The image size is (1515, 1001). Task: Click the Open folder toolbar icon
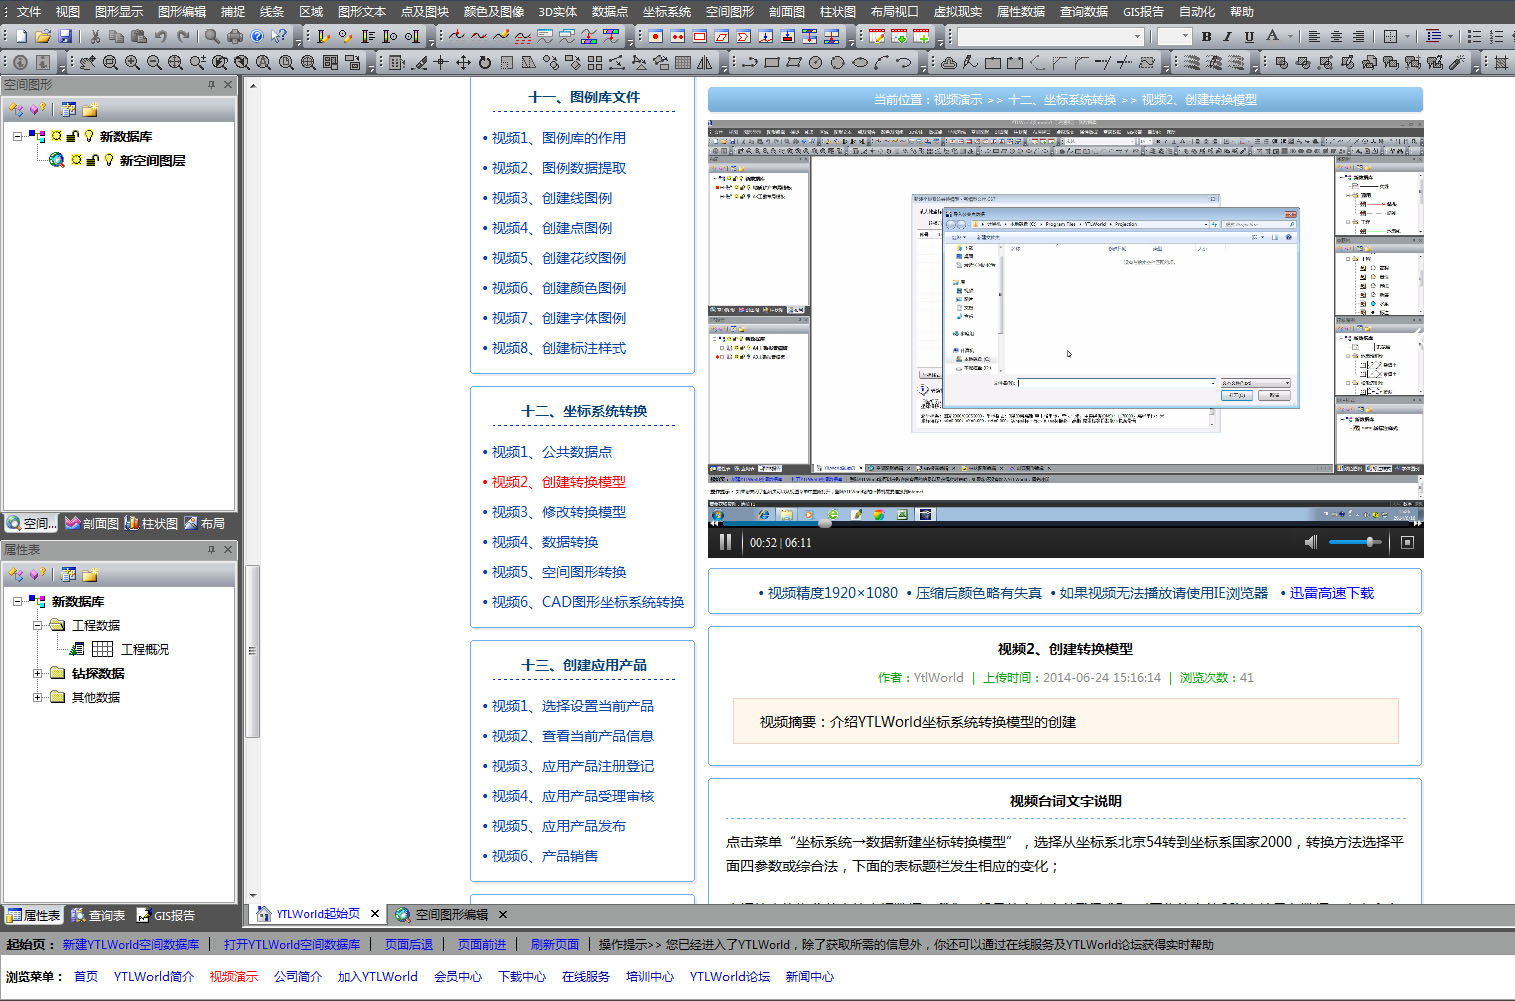click(43, 36)
